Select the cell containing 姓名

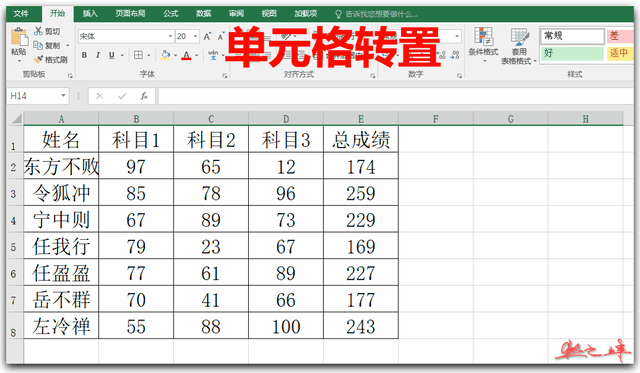[61, 139]
